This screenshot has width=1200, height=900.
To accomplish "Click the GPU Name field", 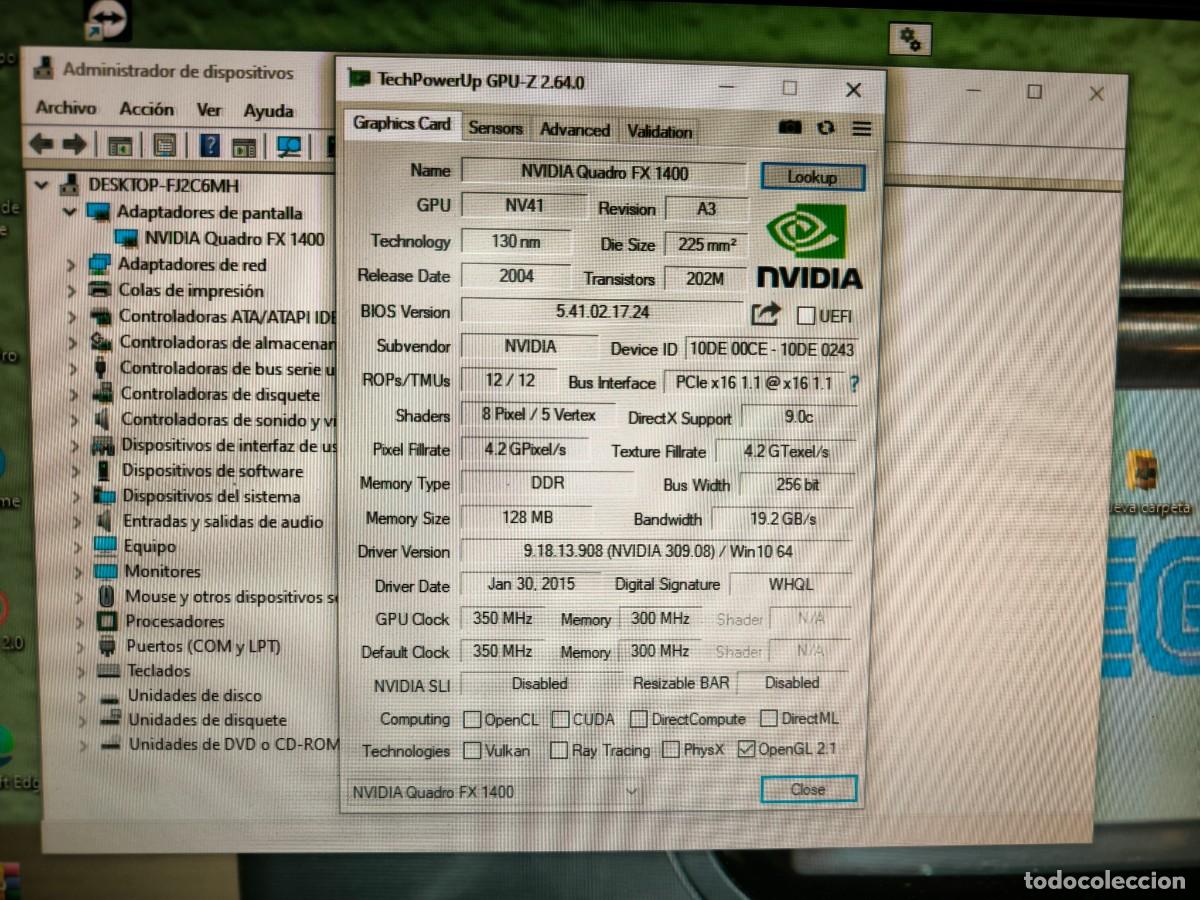I will tap(603, 172).
